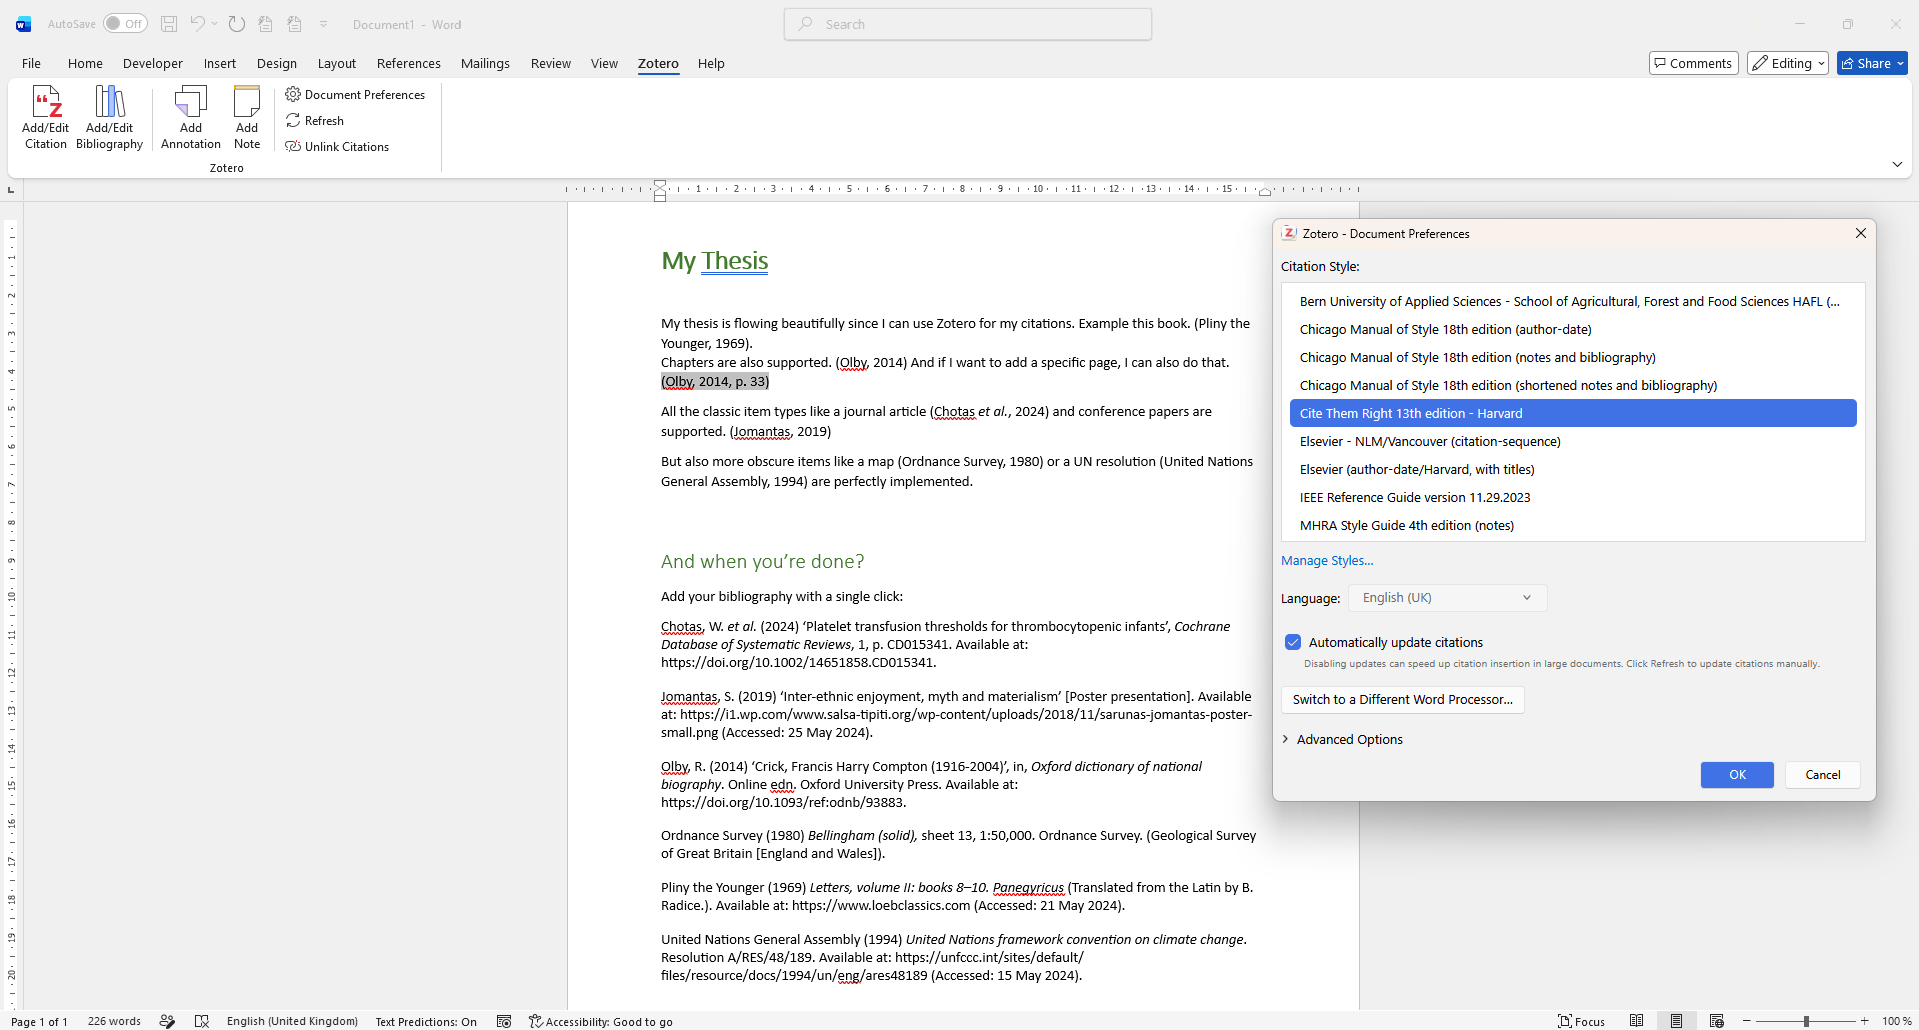The width and height of the screenshot is (1919, 1030).
Task: Save the document using the floppy icon
Action: click(x=169, y=24)
